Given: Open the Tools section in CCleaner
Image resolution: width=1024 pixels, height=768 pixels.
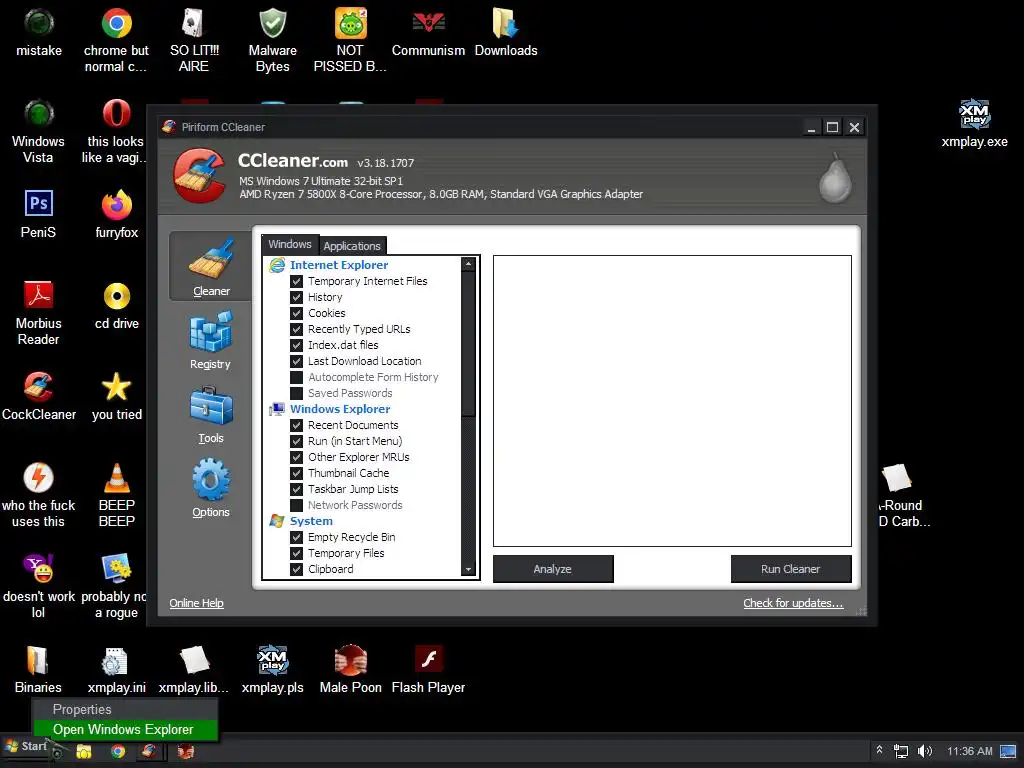Looking at the screenshot, I should click(x=210, y=415).
